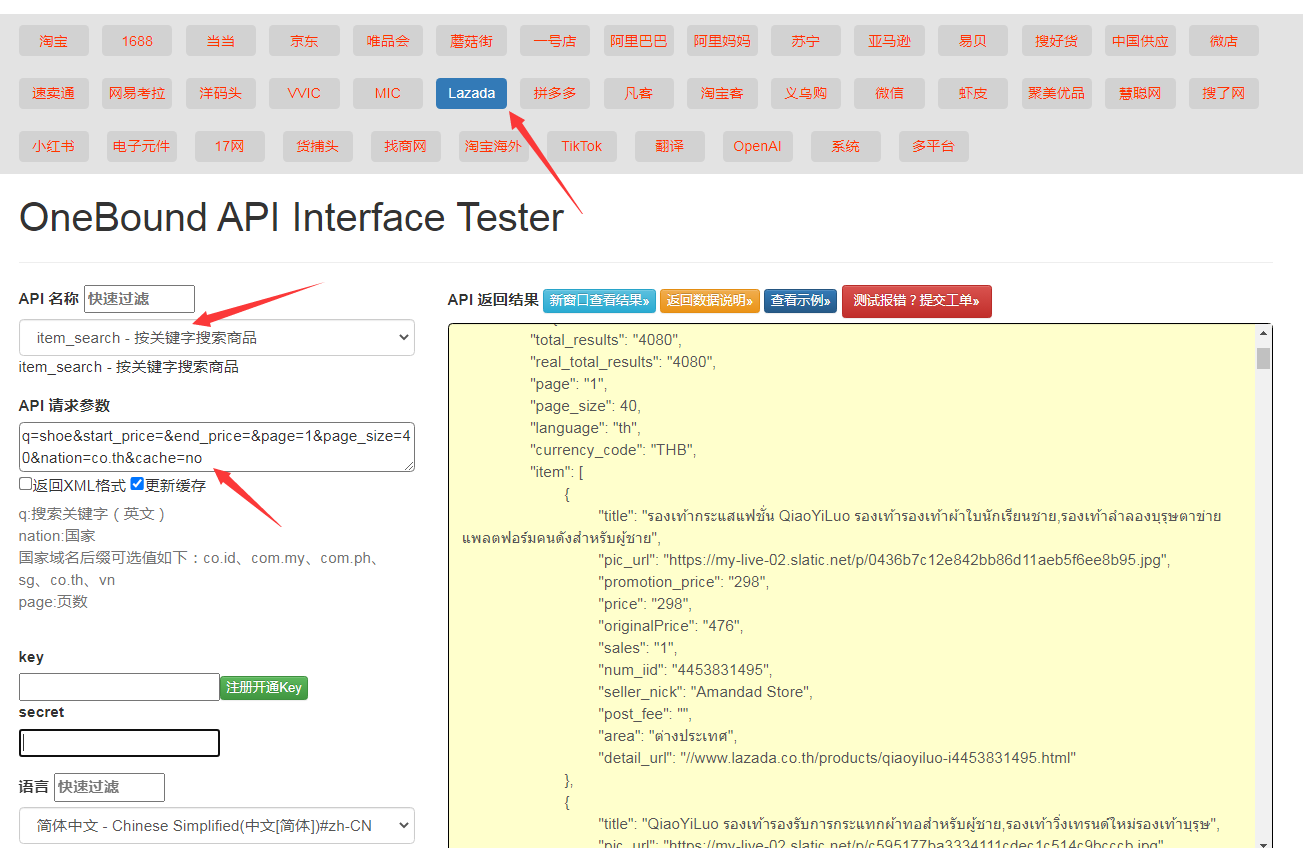The width and height of the screenshot is (1303, 848).
Task: Open the 1688 platform tab
Action: [x=137, y=41]
